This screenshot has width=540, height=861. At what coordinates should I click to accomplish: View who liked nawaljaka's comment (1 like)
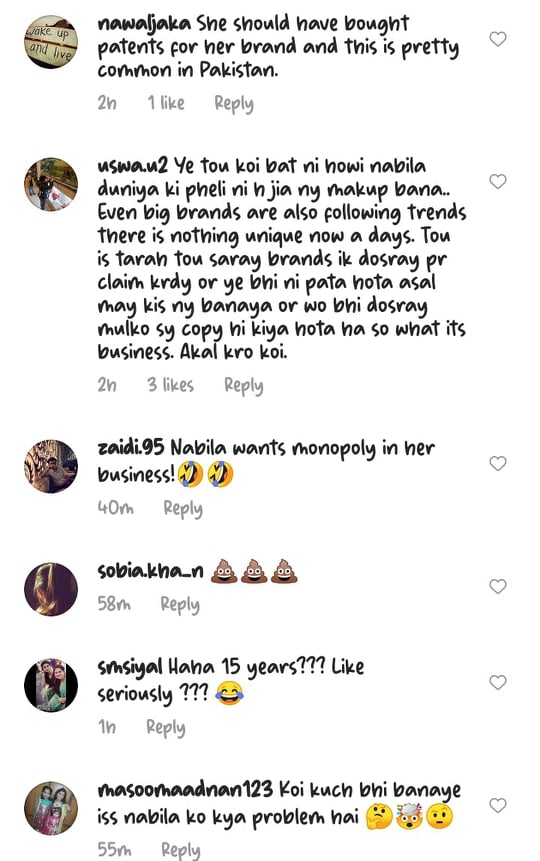coord(166,103)
